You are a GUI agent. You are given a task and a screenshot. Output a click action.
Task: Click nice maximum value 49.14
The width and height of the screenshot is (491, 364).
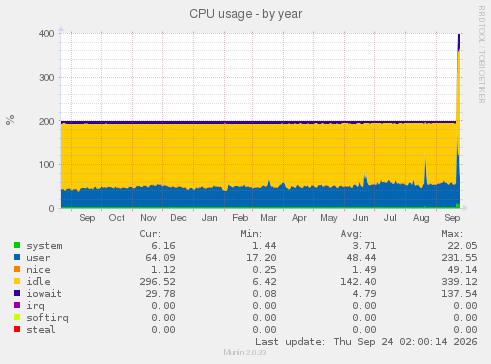click(x=462, y=270)
